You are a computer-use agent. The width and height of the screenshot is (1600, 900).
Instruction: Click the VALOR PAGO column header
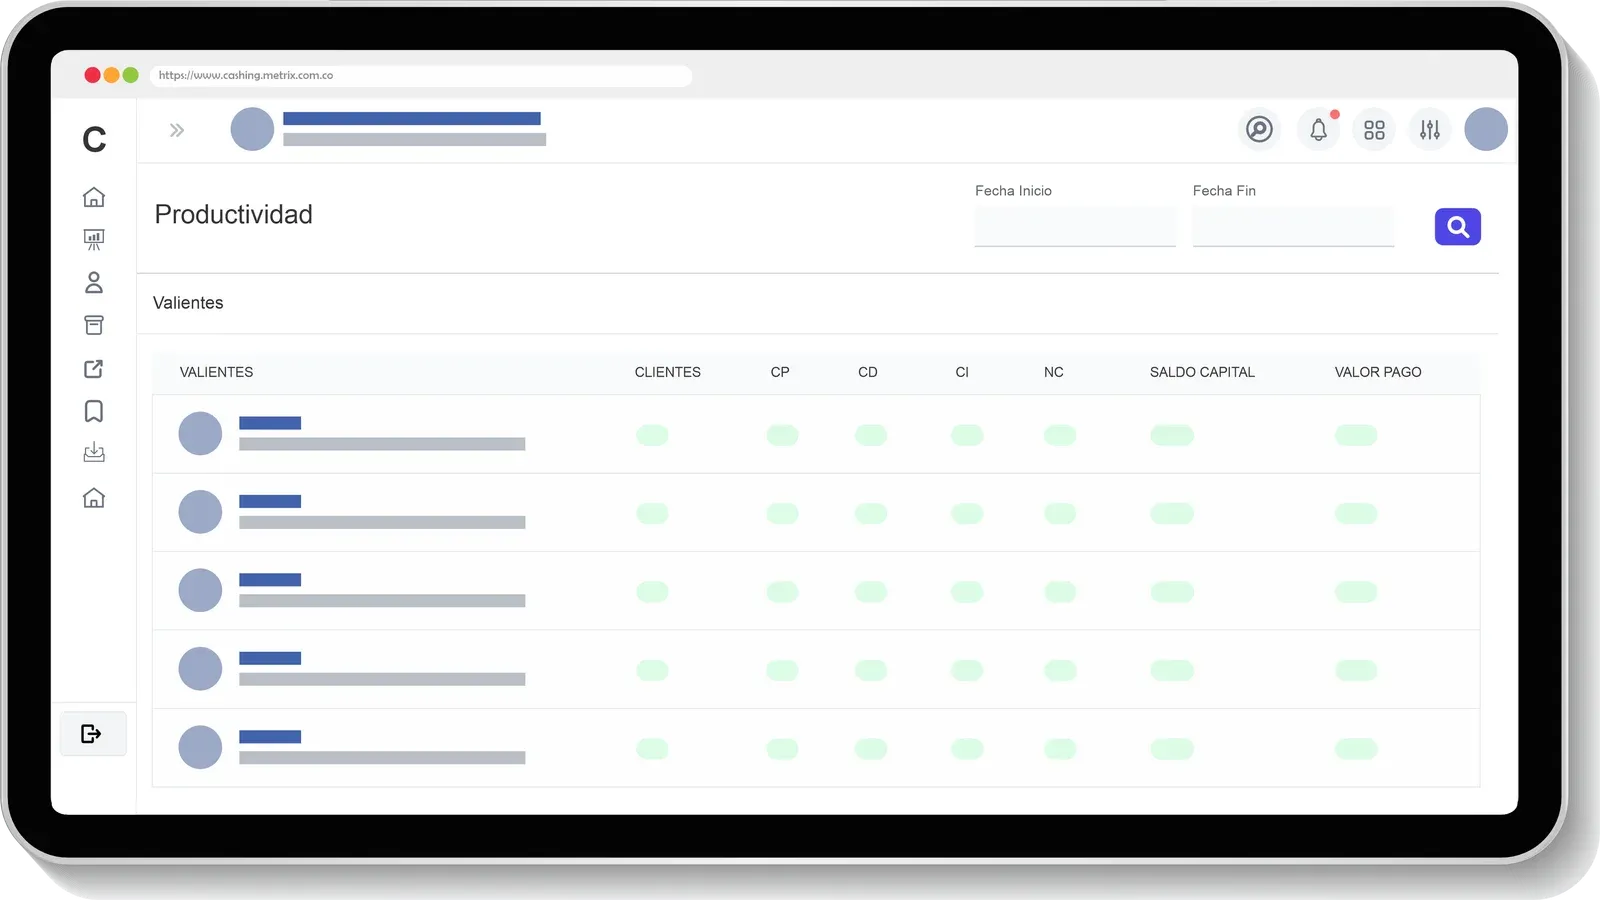[x=1377, y=372]
